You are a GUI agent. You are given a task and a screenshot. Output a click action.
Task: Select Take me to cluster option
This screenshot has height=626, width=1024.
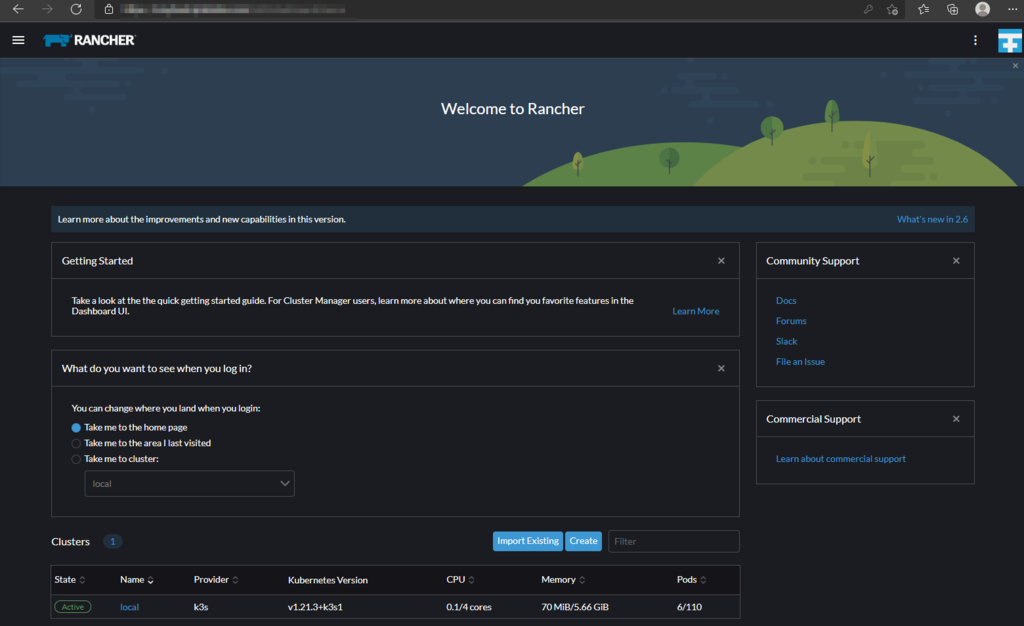pos(76,459)
